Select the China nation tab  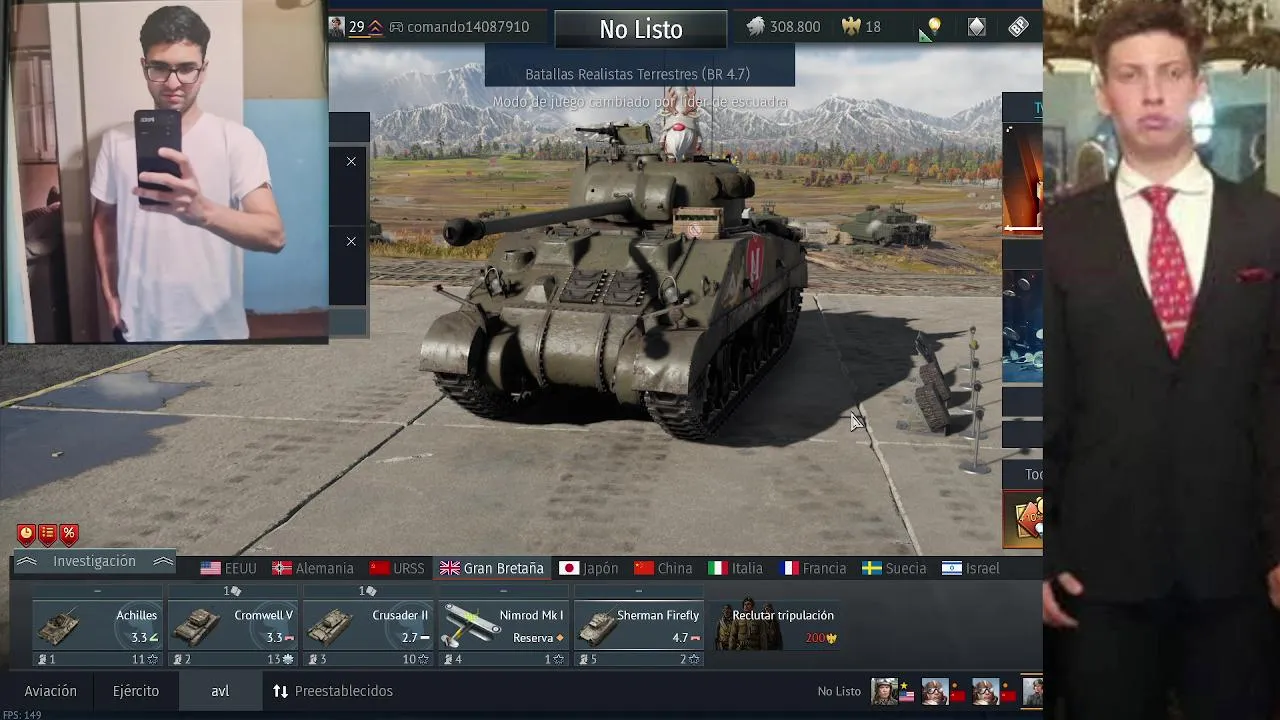click(663, 568)
